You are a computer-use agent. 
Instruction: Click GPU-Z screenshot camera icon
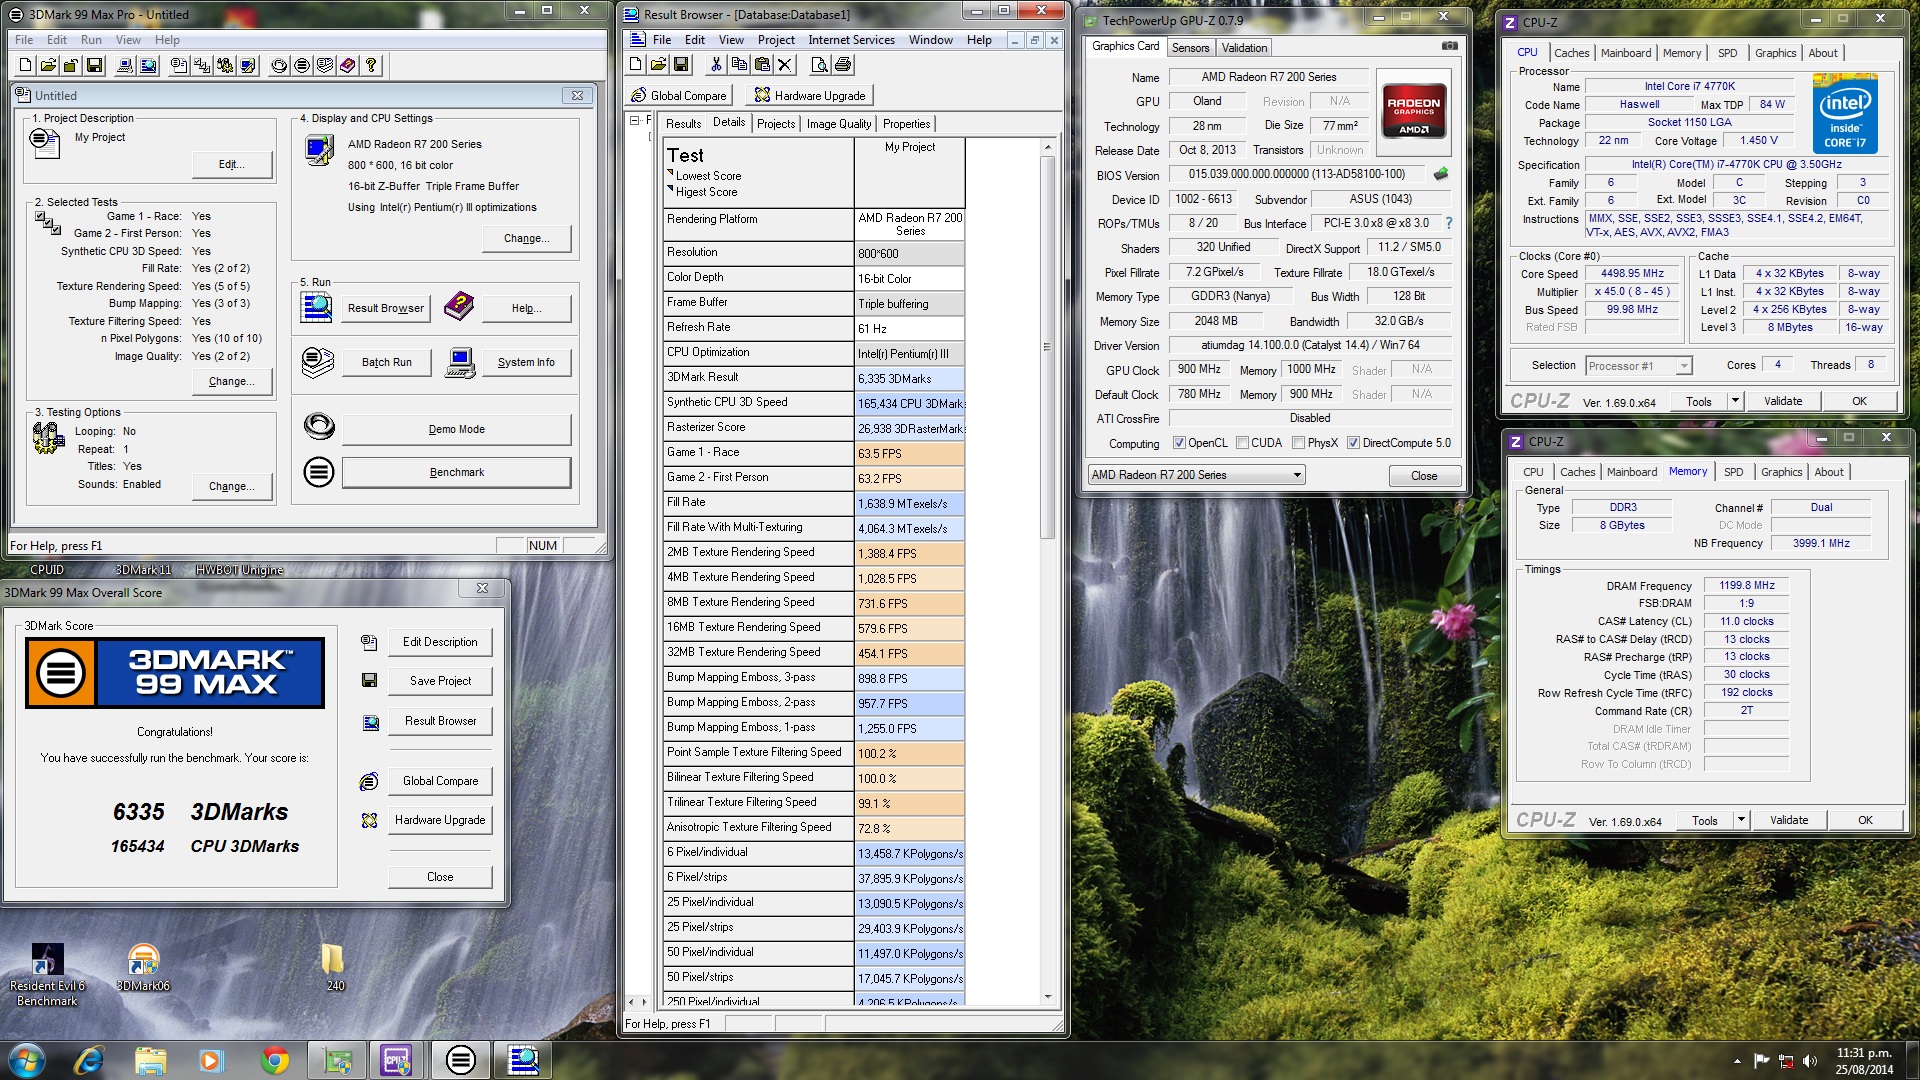[1449, 46]
